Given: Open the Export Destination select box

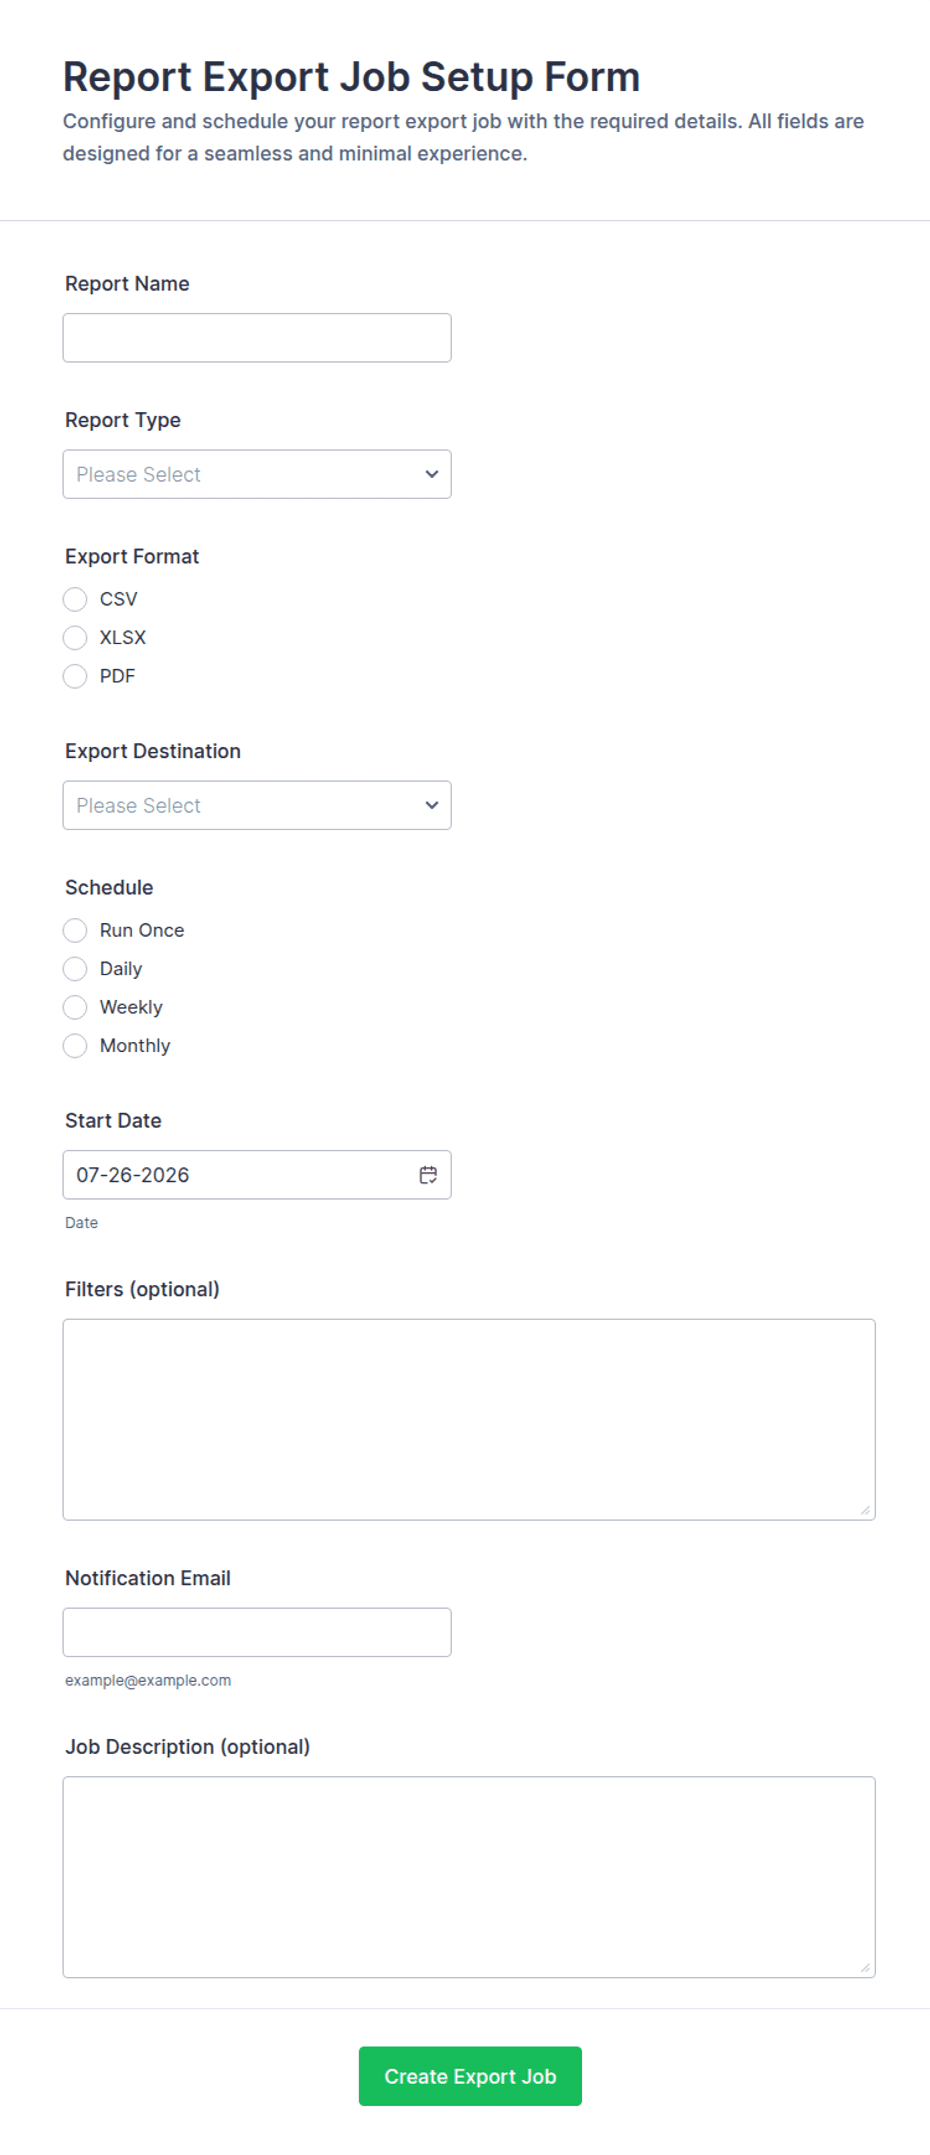Looking at the screenshot, I should [257, 805].
